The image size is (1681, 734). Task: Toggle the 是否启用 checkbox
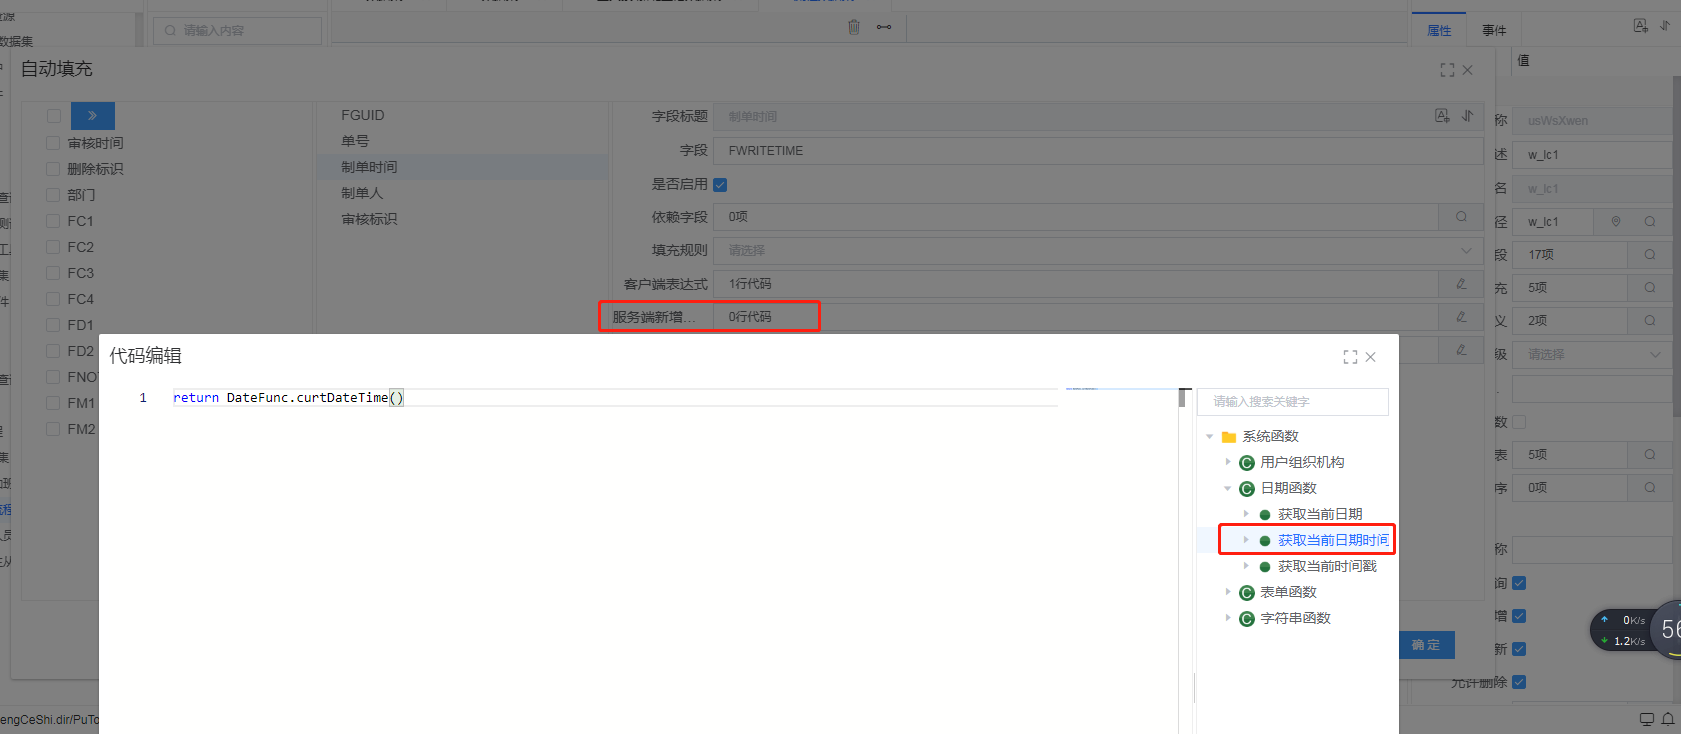tap(720, 185)
